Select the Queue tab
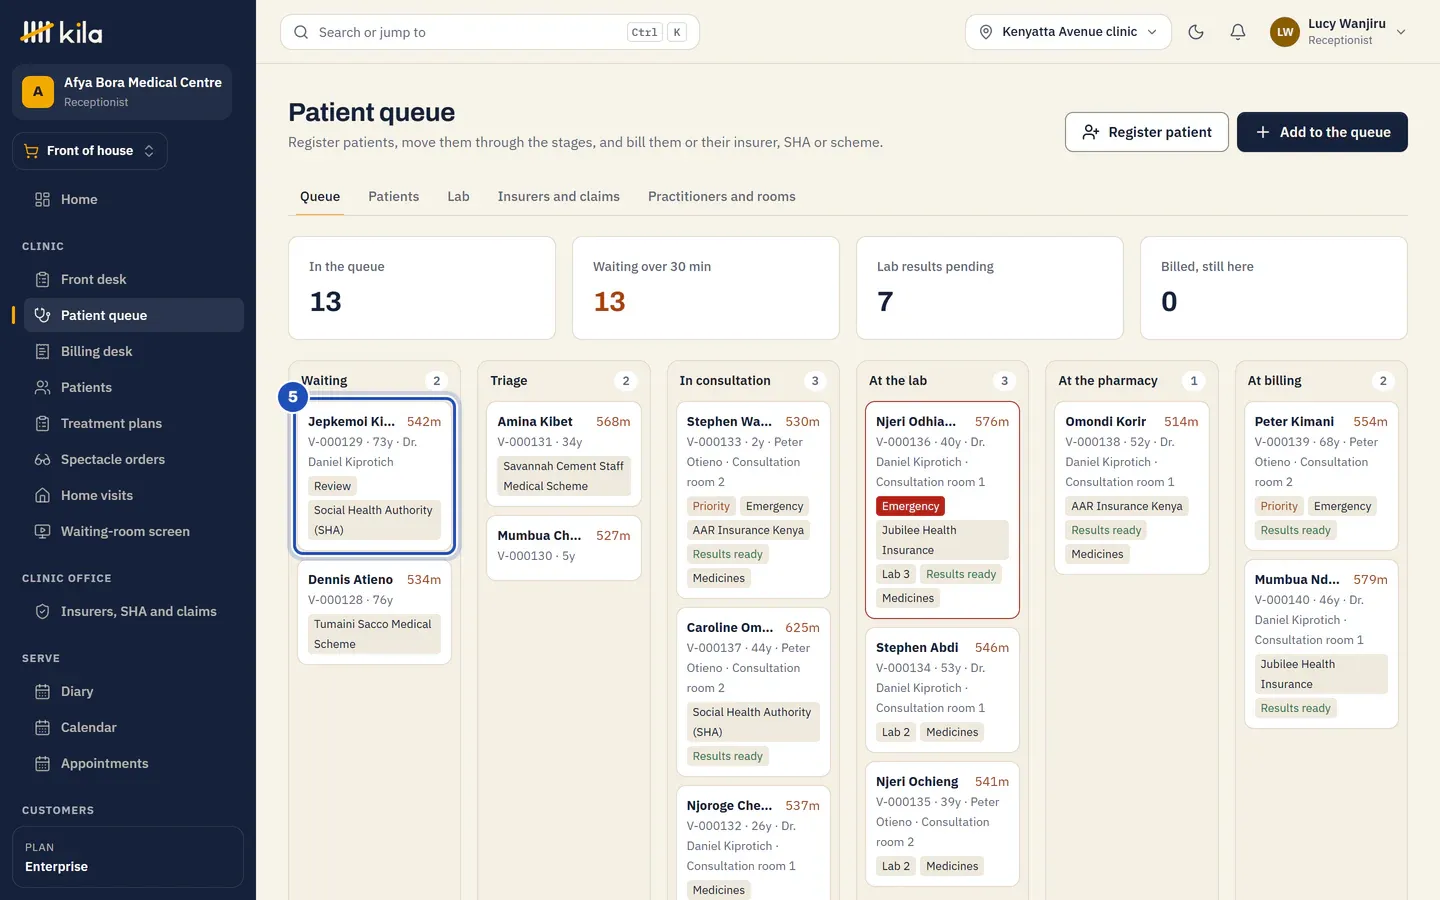The width and height of the screenshot is (1440, 900). tap(320, 196)
